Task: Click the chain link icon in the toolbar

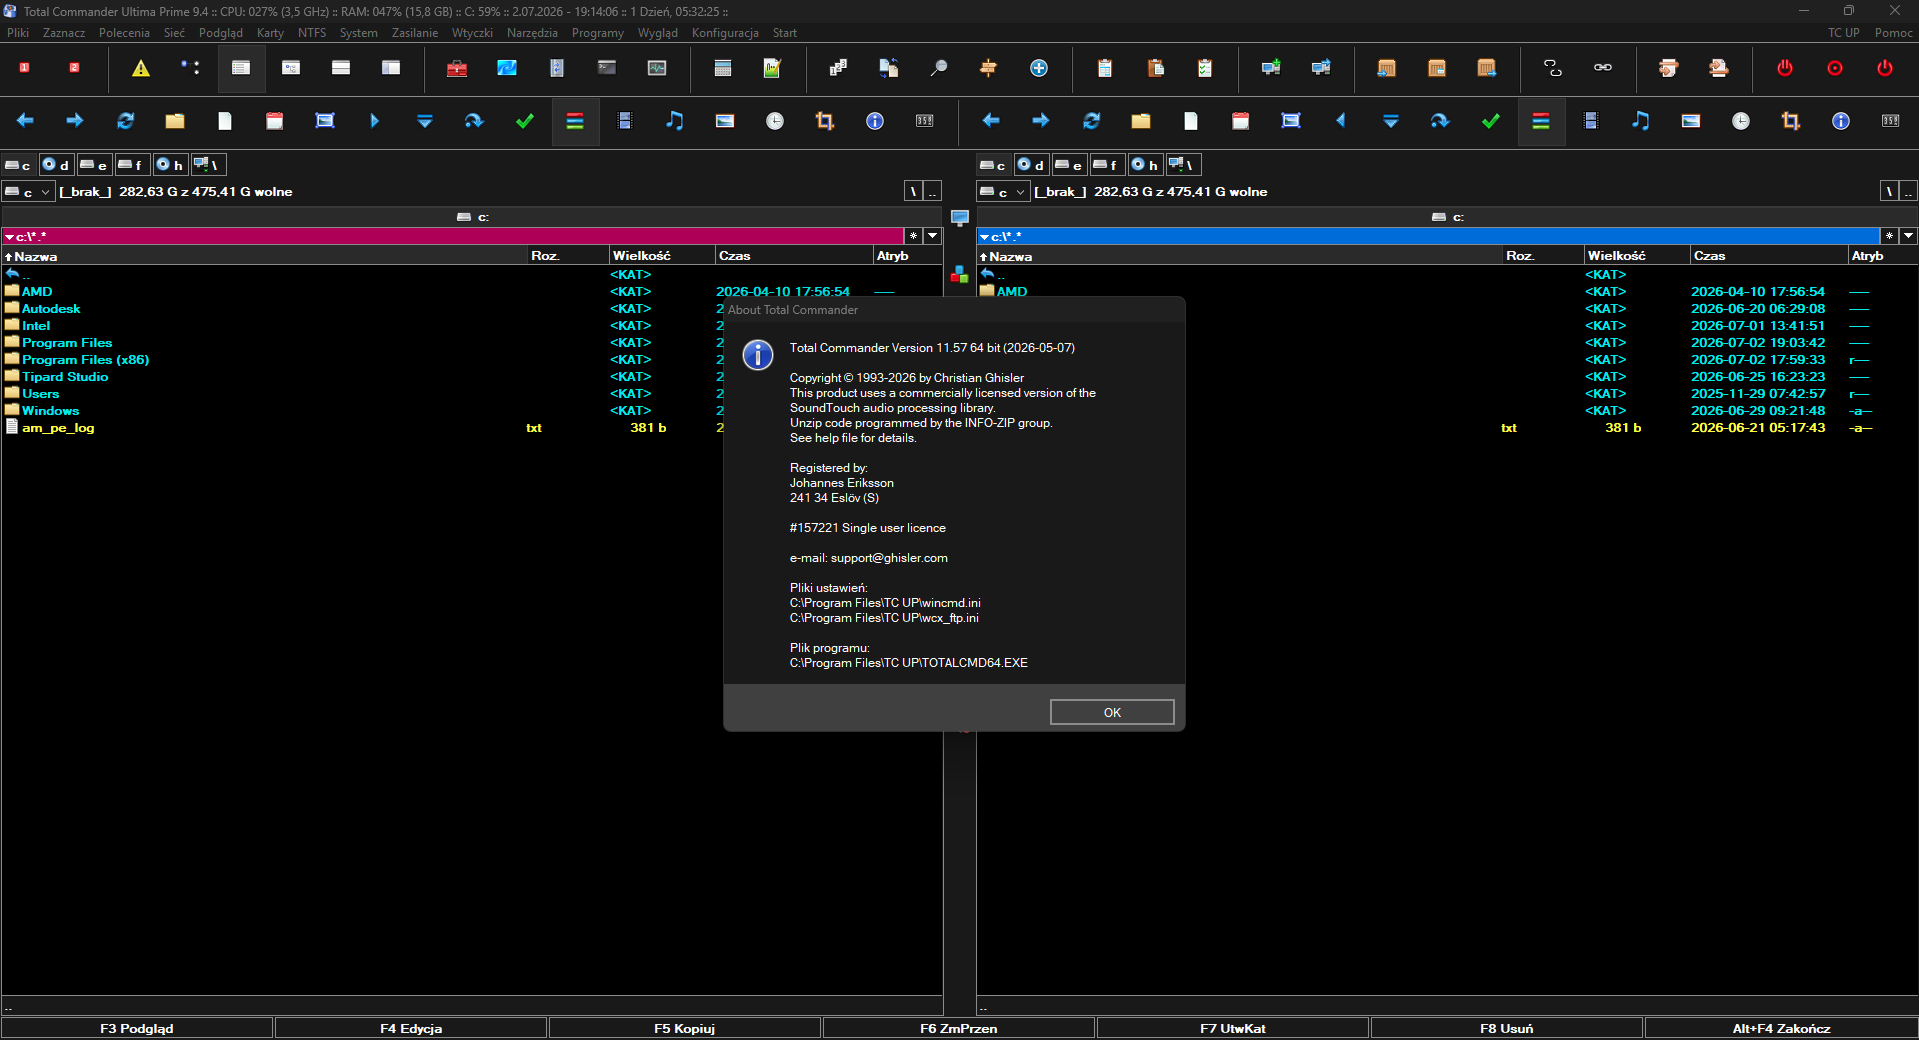Action: pos(1603,68)
